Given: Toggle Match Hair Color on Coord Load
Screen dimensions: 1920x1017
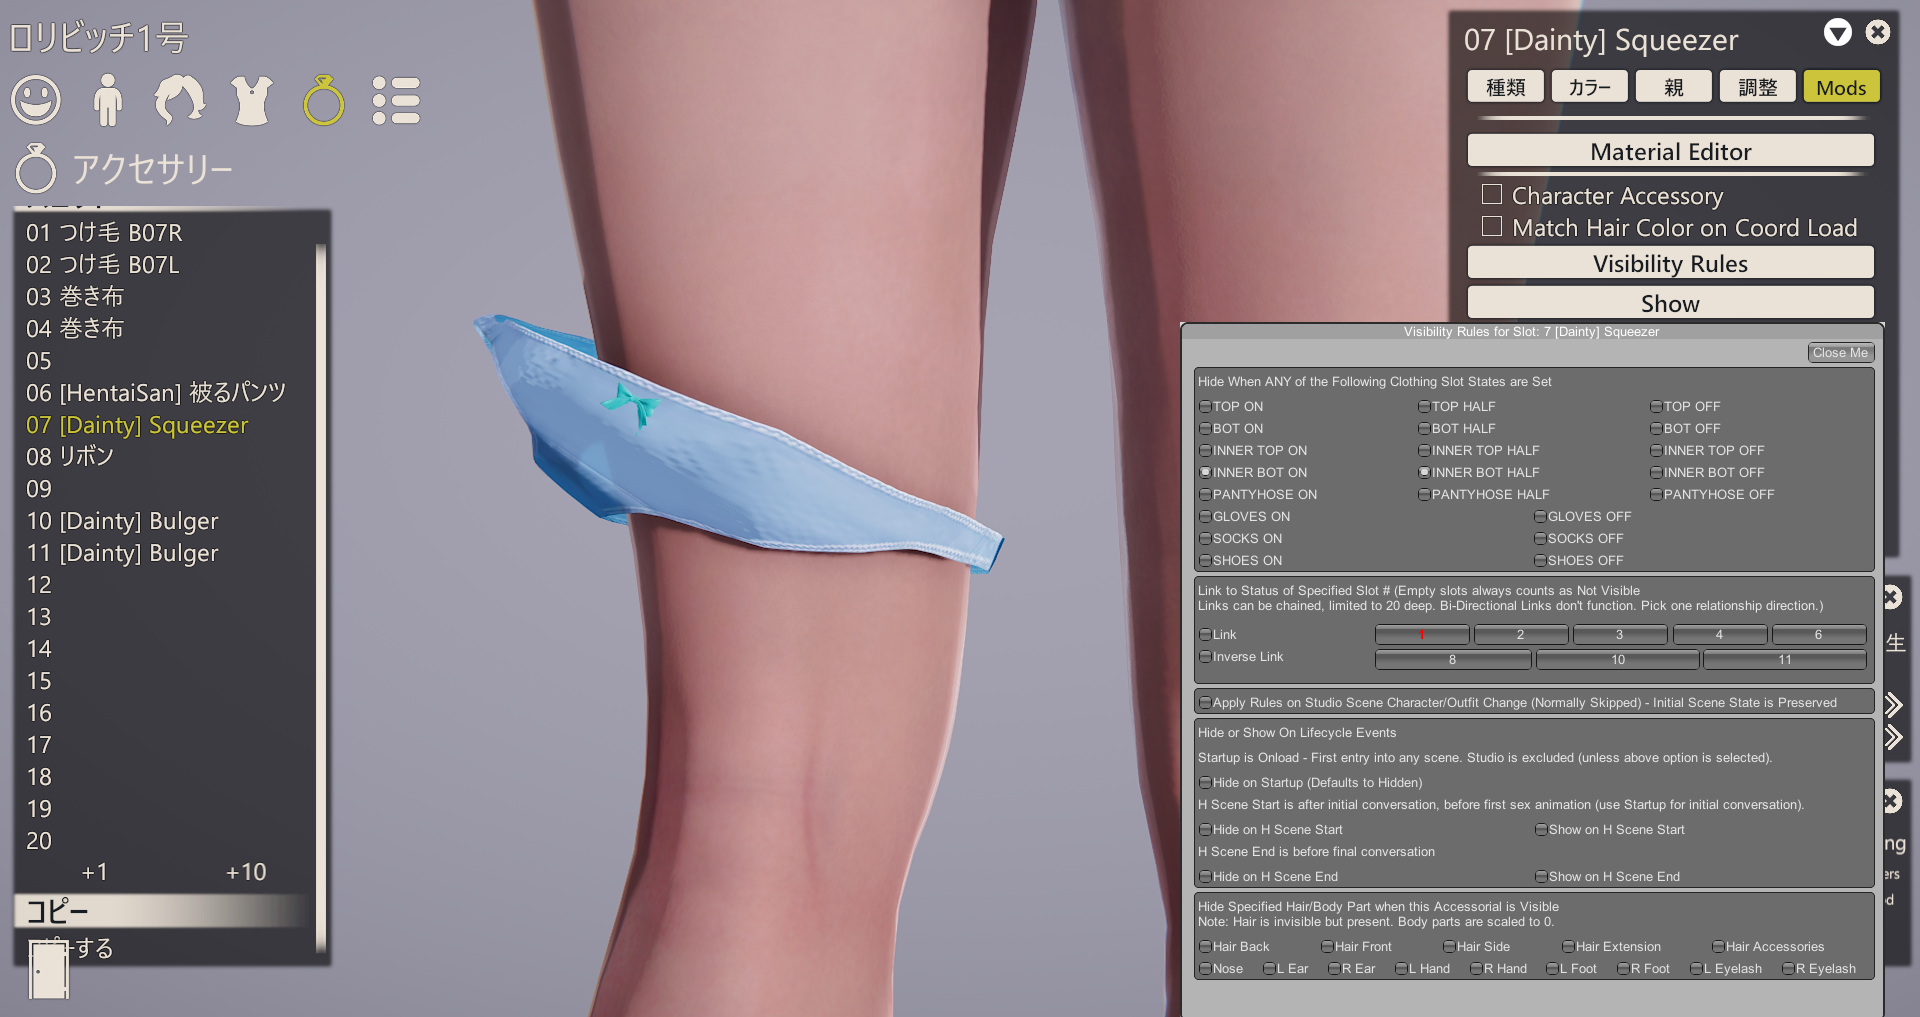Looking at the screenshot, I should (1492, 227).
